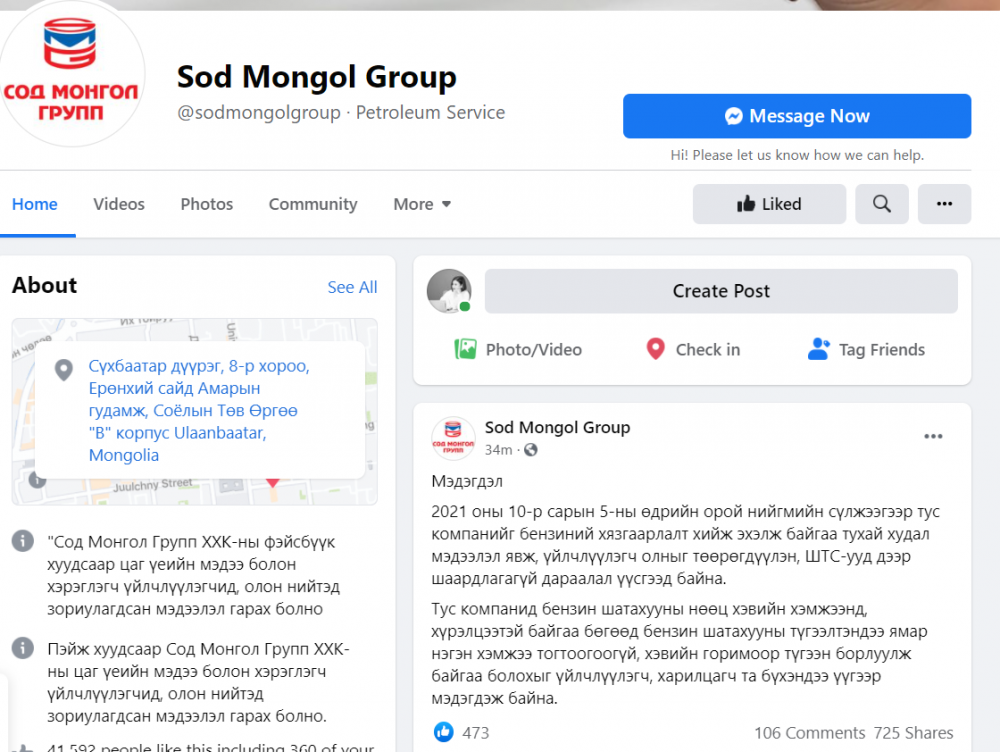Click the first info icon in About
1000x752 pixels.
[x=23, y=541]
